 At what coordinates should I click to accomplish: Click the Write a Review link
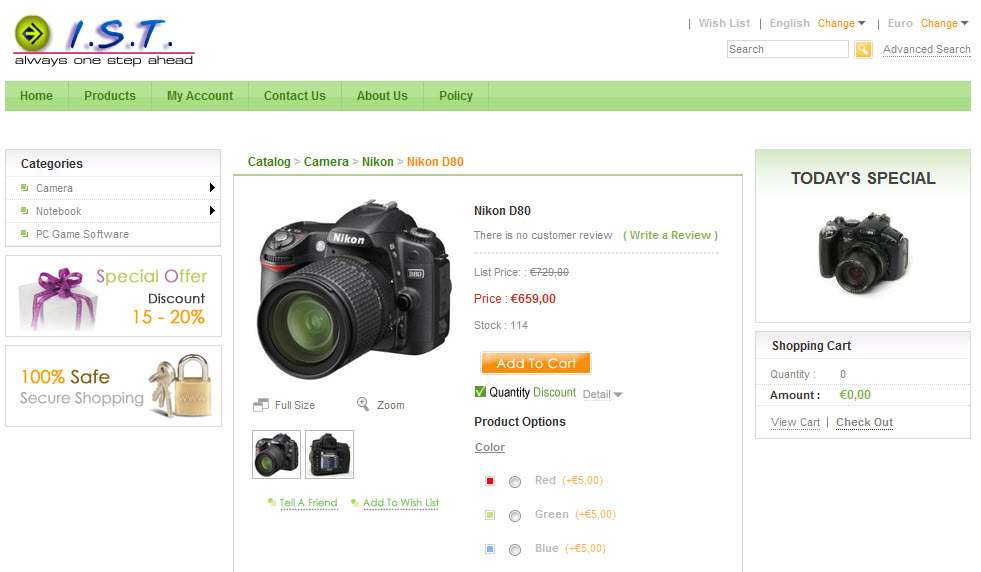(670, 235)
